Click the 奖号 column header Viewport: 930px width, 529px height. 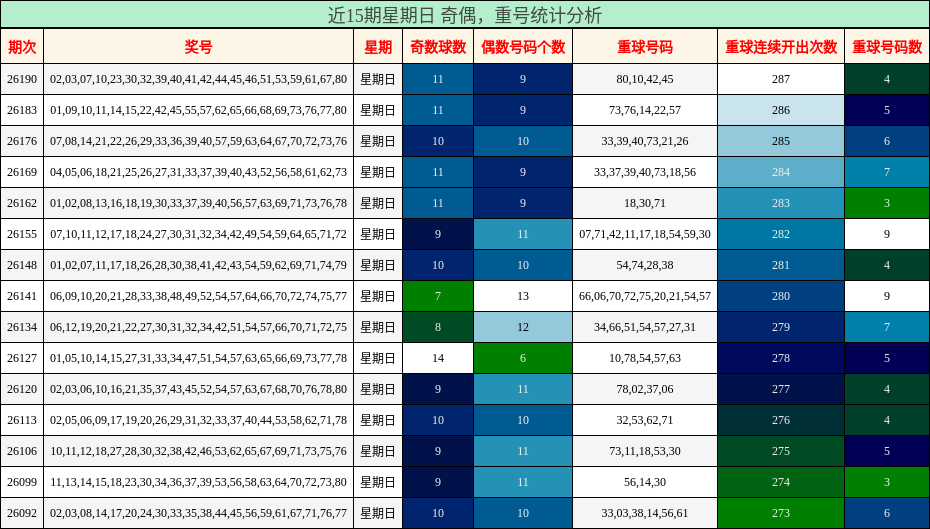pos(199,47)
